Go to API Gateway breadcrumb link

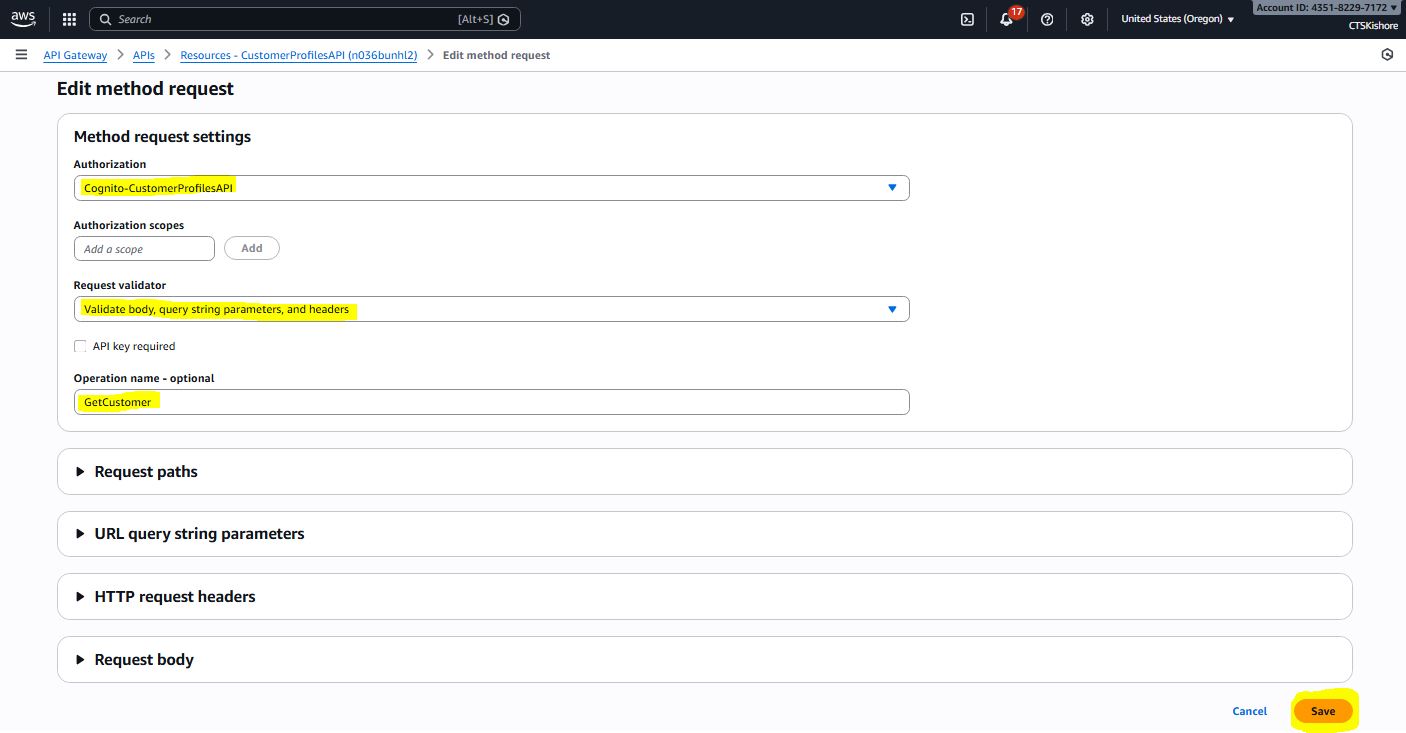point(75,55)
